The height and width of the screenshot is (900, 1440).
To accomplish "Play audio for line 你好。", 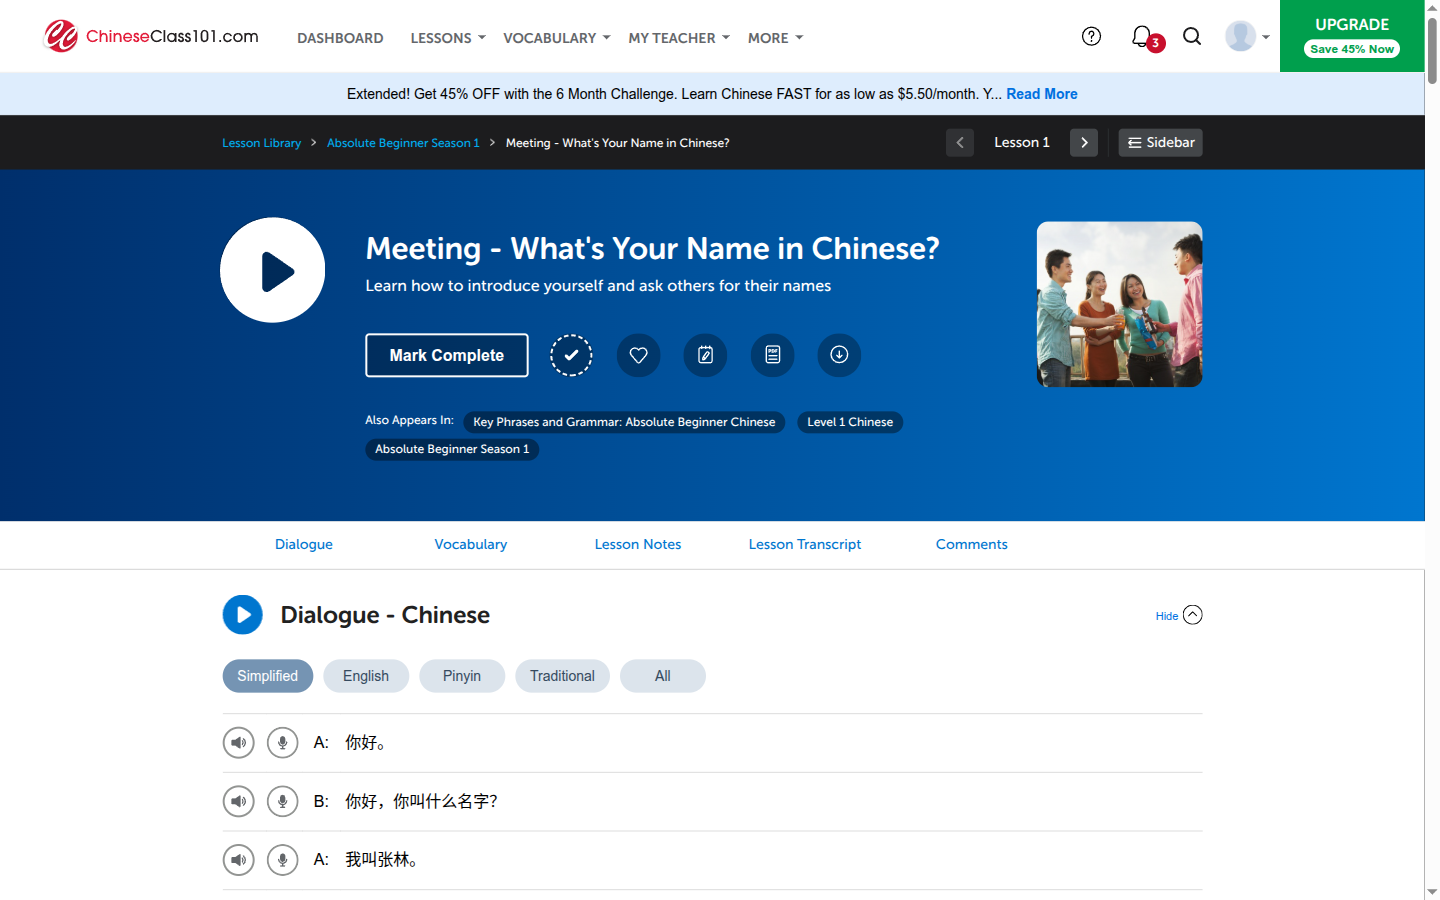I will pos(238,743).
